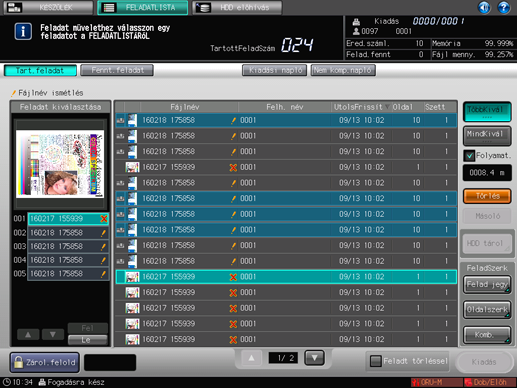The width and height of the screenshot is (517, 388).
Task: Select item 003 in the selection list
Action: pos(68,246)
